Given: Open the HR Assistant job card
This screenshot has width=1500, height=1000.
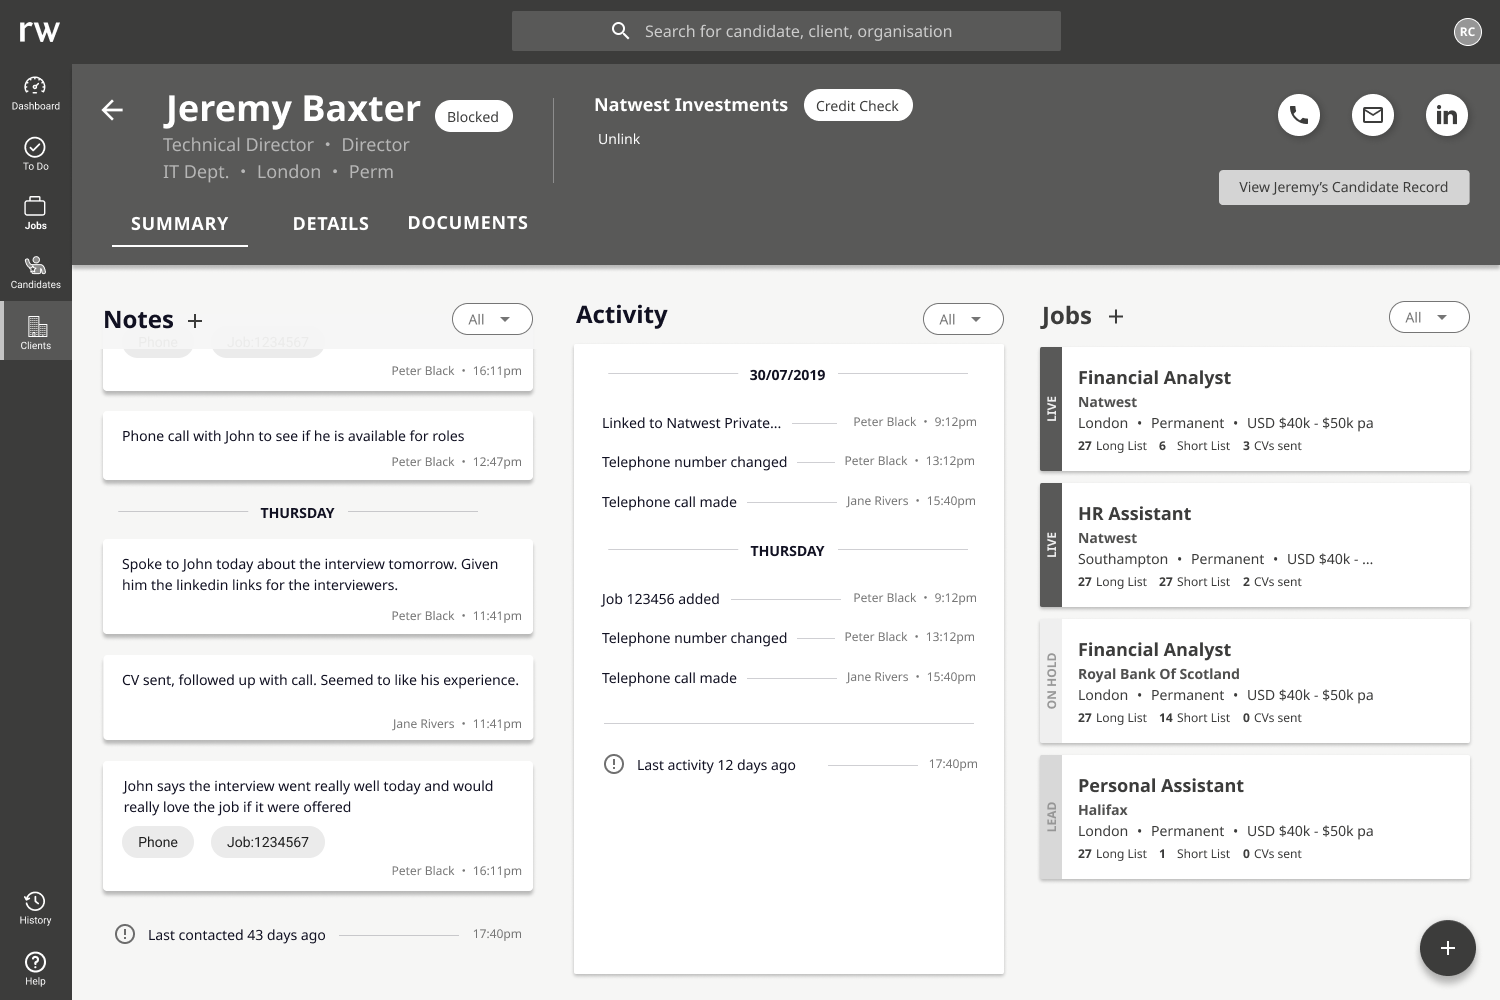Looking at the screenshot, I should (x=1255, y=545).
